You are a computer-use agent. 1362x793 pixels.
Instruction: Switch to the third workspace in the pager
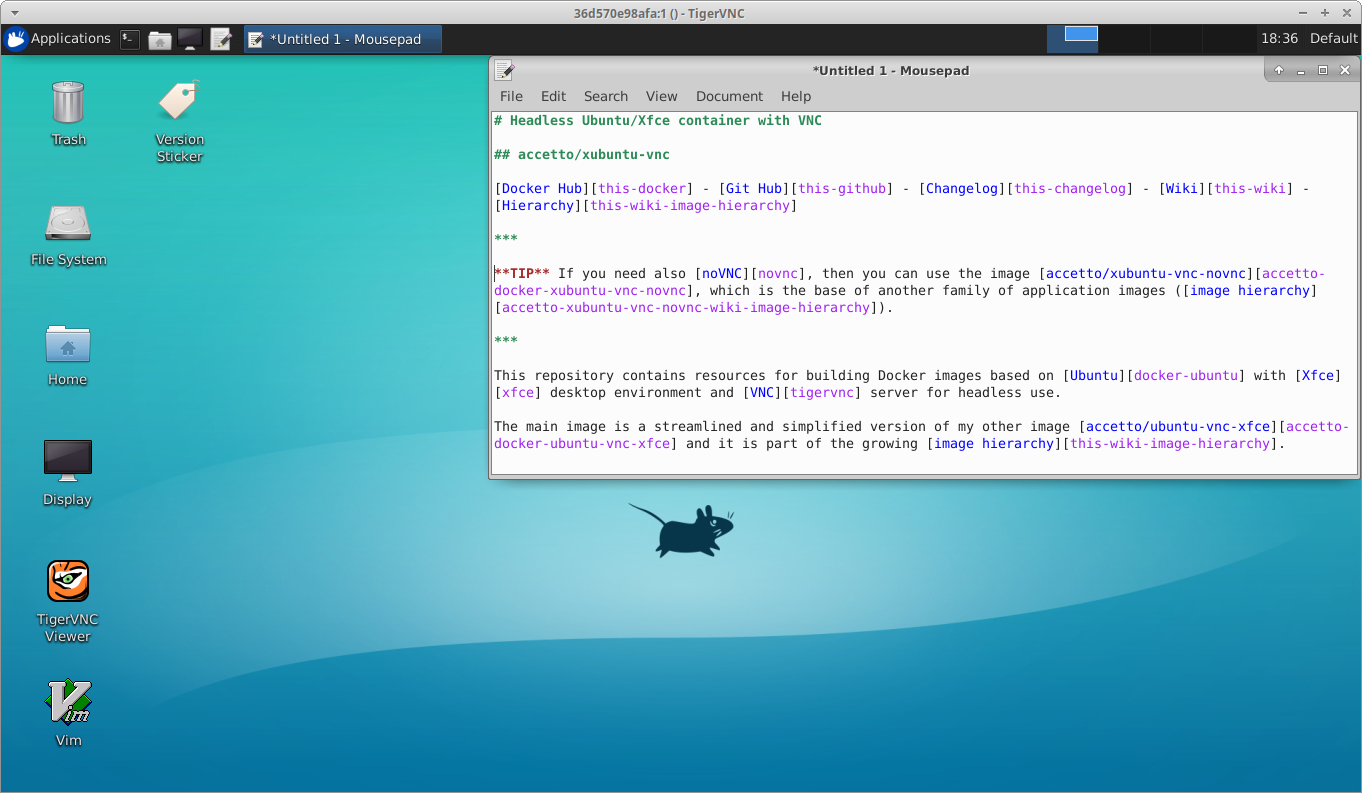pos(1176,39)
